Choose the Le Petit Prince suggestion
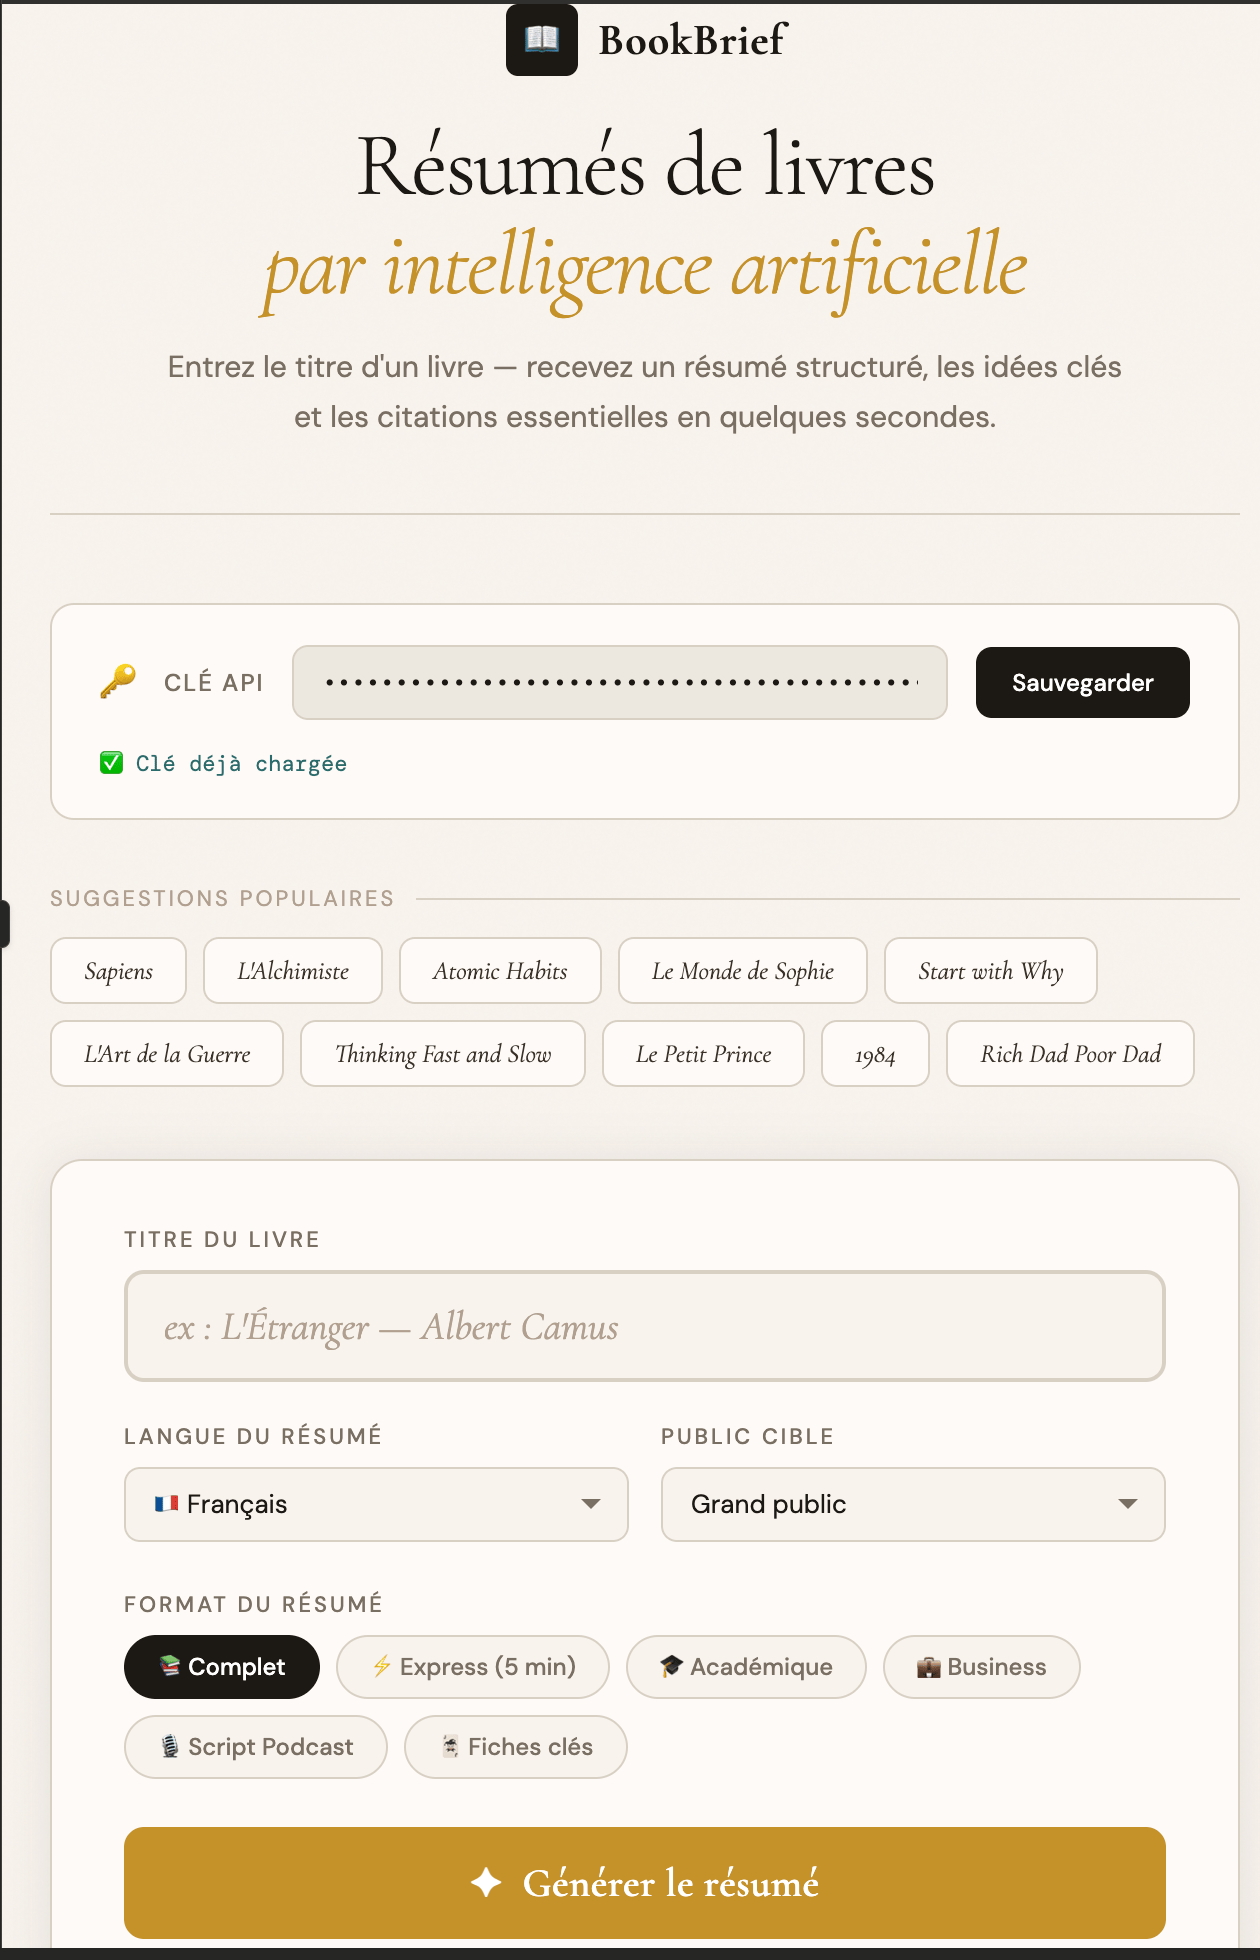The image size is (1260, 1960). (x=703, y=1053)
